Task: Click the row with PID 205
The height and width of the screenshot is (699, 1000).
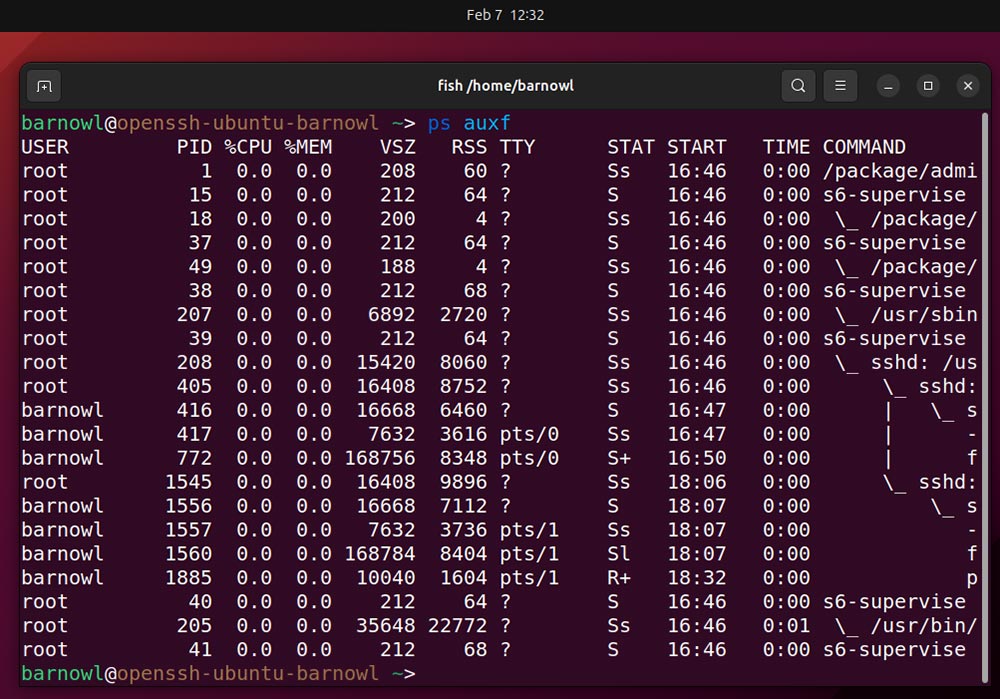Action: pos(499,626)
